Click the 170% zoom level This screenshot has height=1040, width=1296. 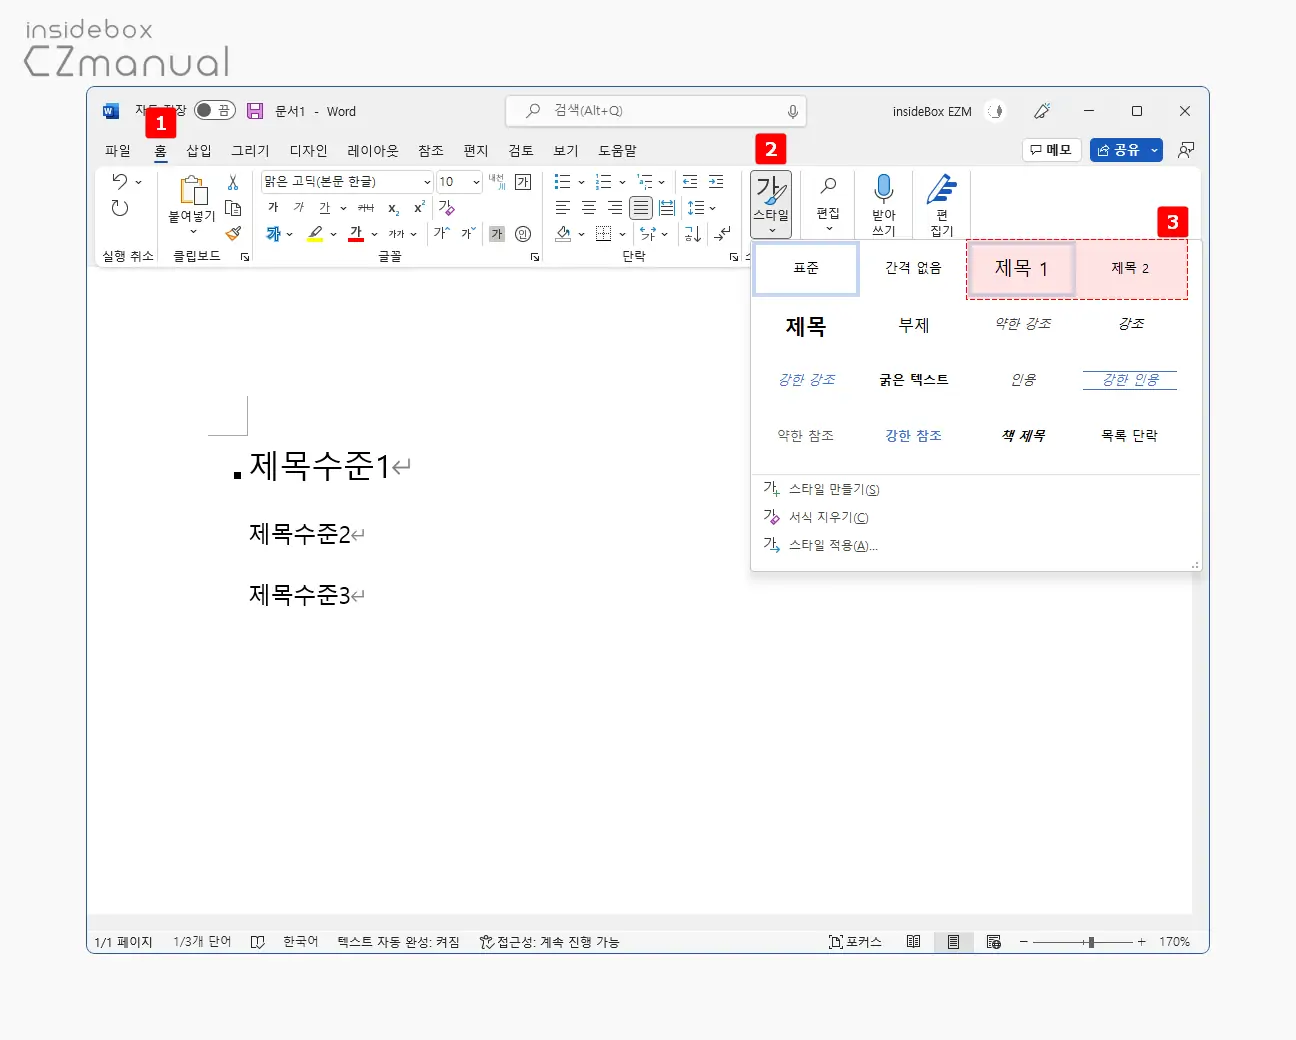[x=1174, y=942]
